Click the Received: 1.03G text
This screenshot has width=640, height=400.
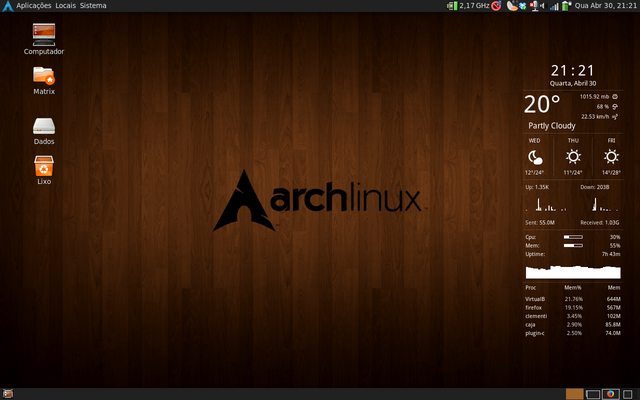(x=600, y=223)
